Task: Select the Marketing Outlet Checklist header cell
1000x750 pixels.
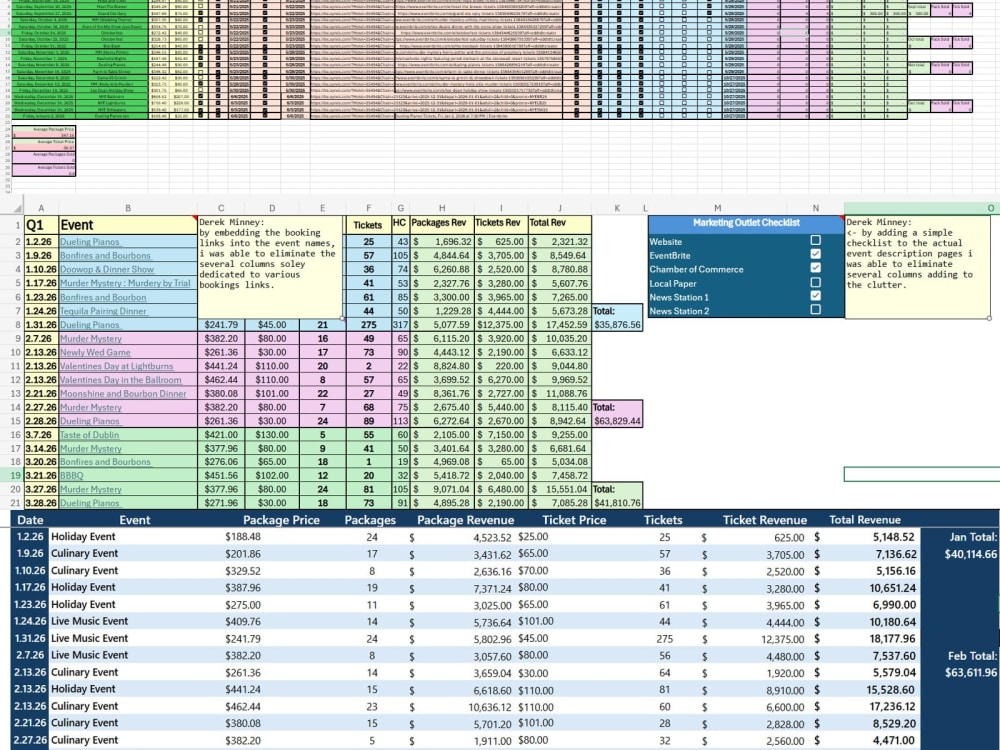Action: (746, 223)
